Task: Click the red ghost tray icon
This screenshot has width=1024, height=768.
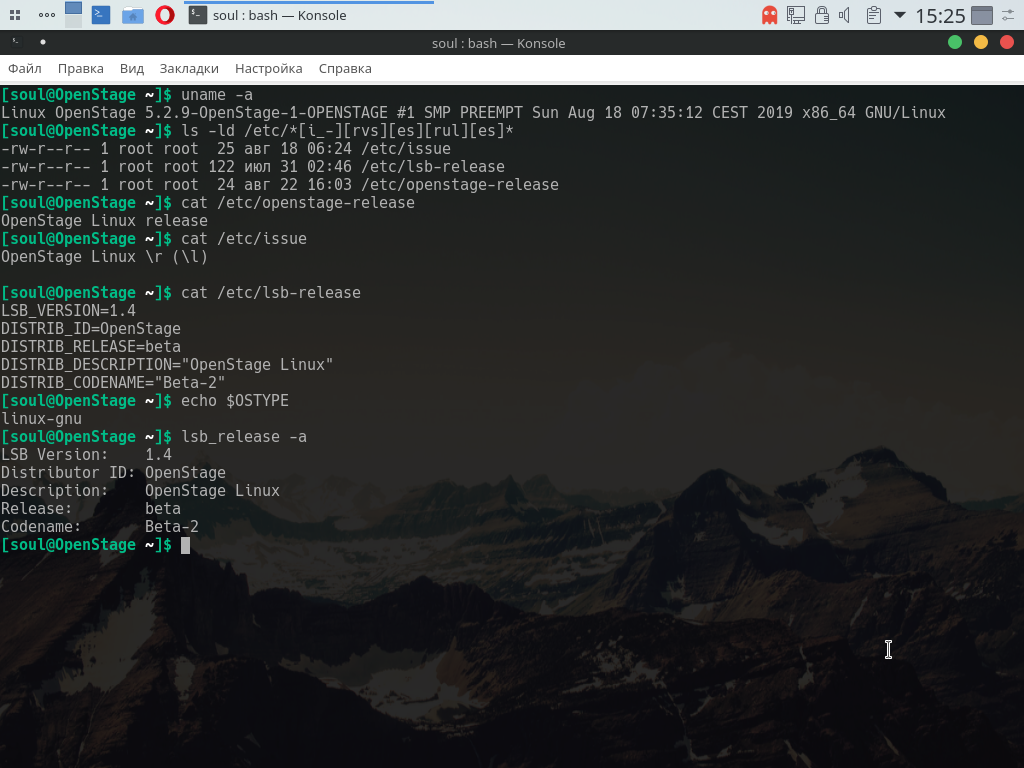Action: coord(770,15)
